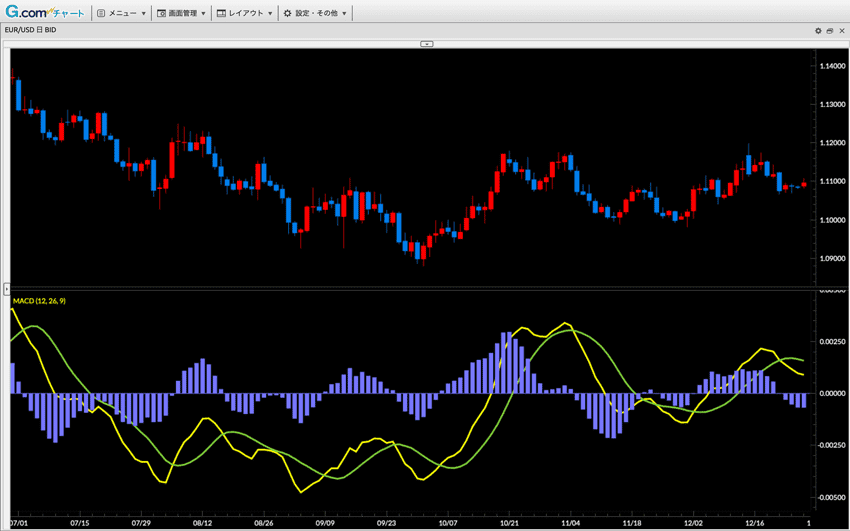
Task: Expand the 画面管理 dropdown arrow
Action: (204, 14)
